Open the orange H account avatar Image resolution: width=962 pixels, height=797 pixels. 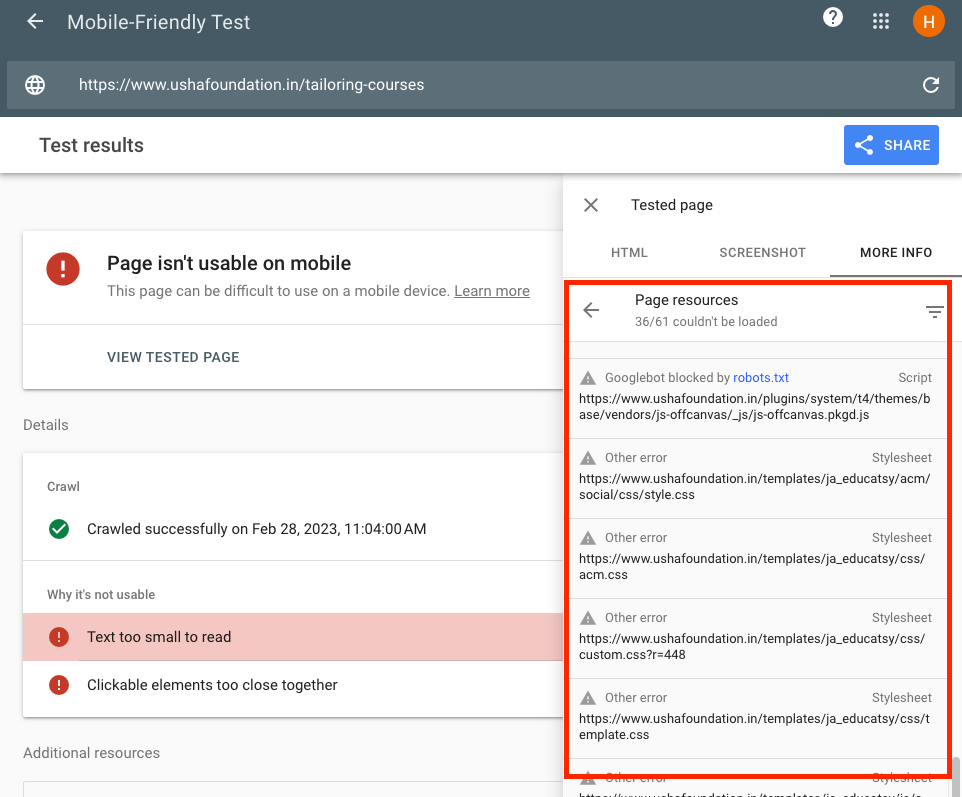click(x=928, y=22)
